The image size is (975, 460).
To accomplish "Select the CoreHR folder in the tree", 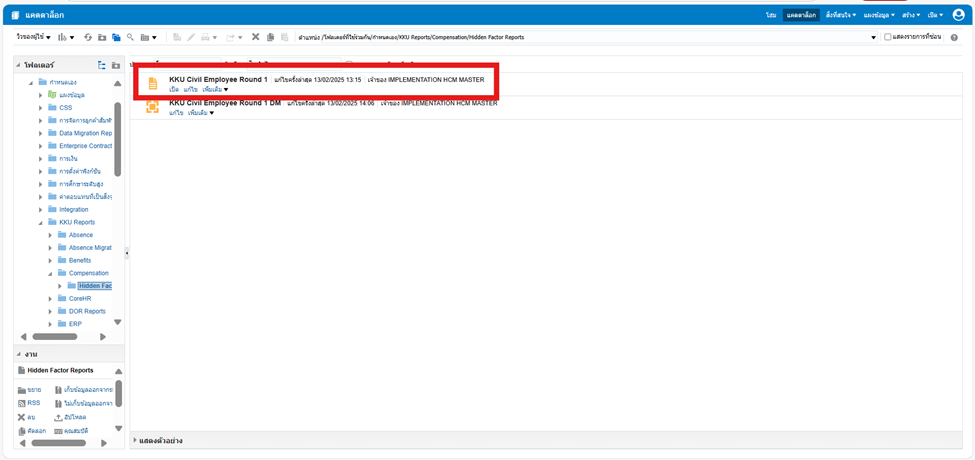I will (x=81, y=298).
